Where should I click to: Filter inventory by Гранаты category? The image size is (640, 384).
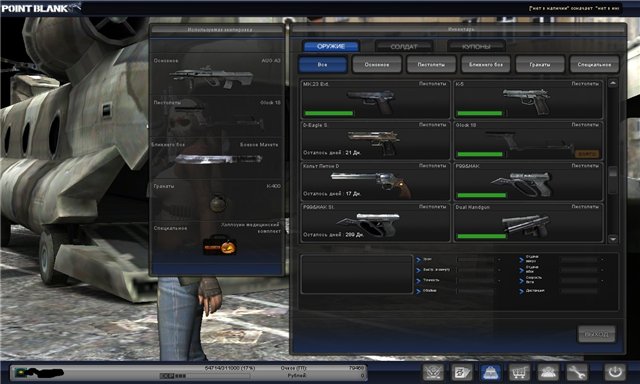(x=540, y=64)
